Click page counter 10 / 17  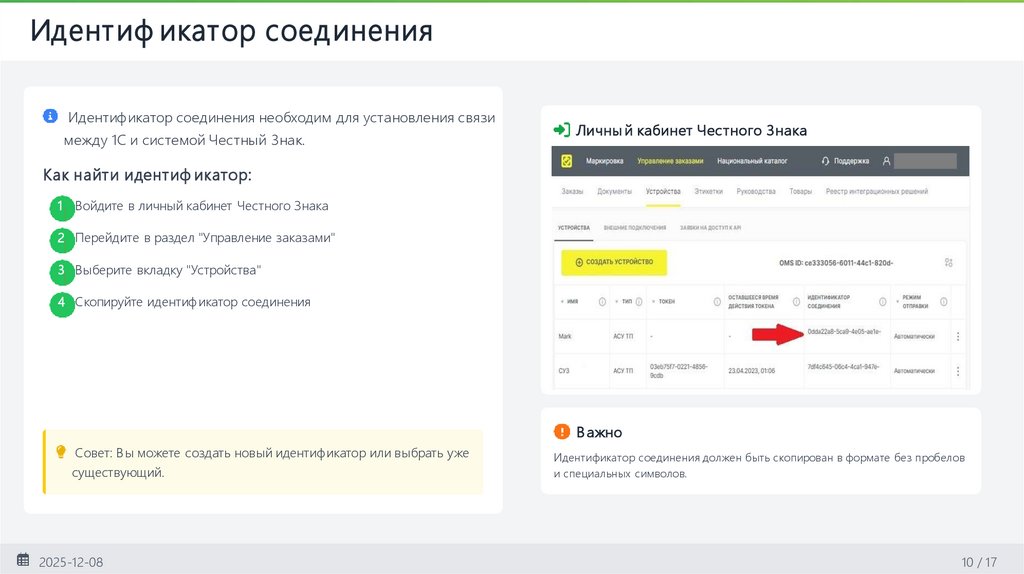pyautogui.click(x=979, y=562)
